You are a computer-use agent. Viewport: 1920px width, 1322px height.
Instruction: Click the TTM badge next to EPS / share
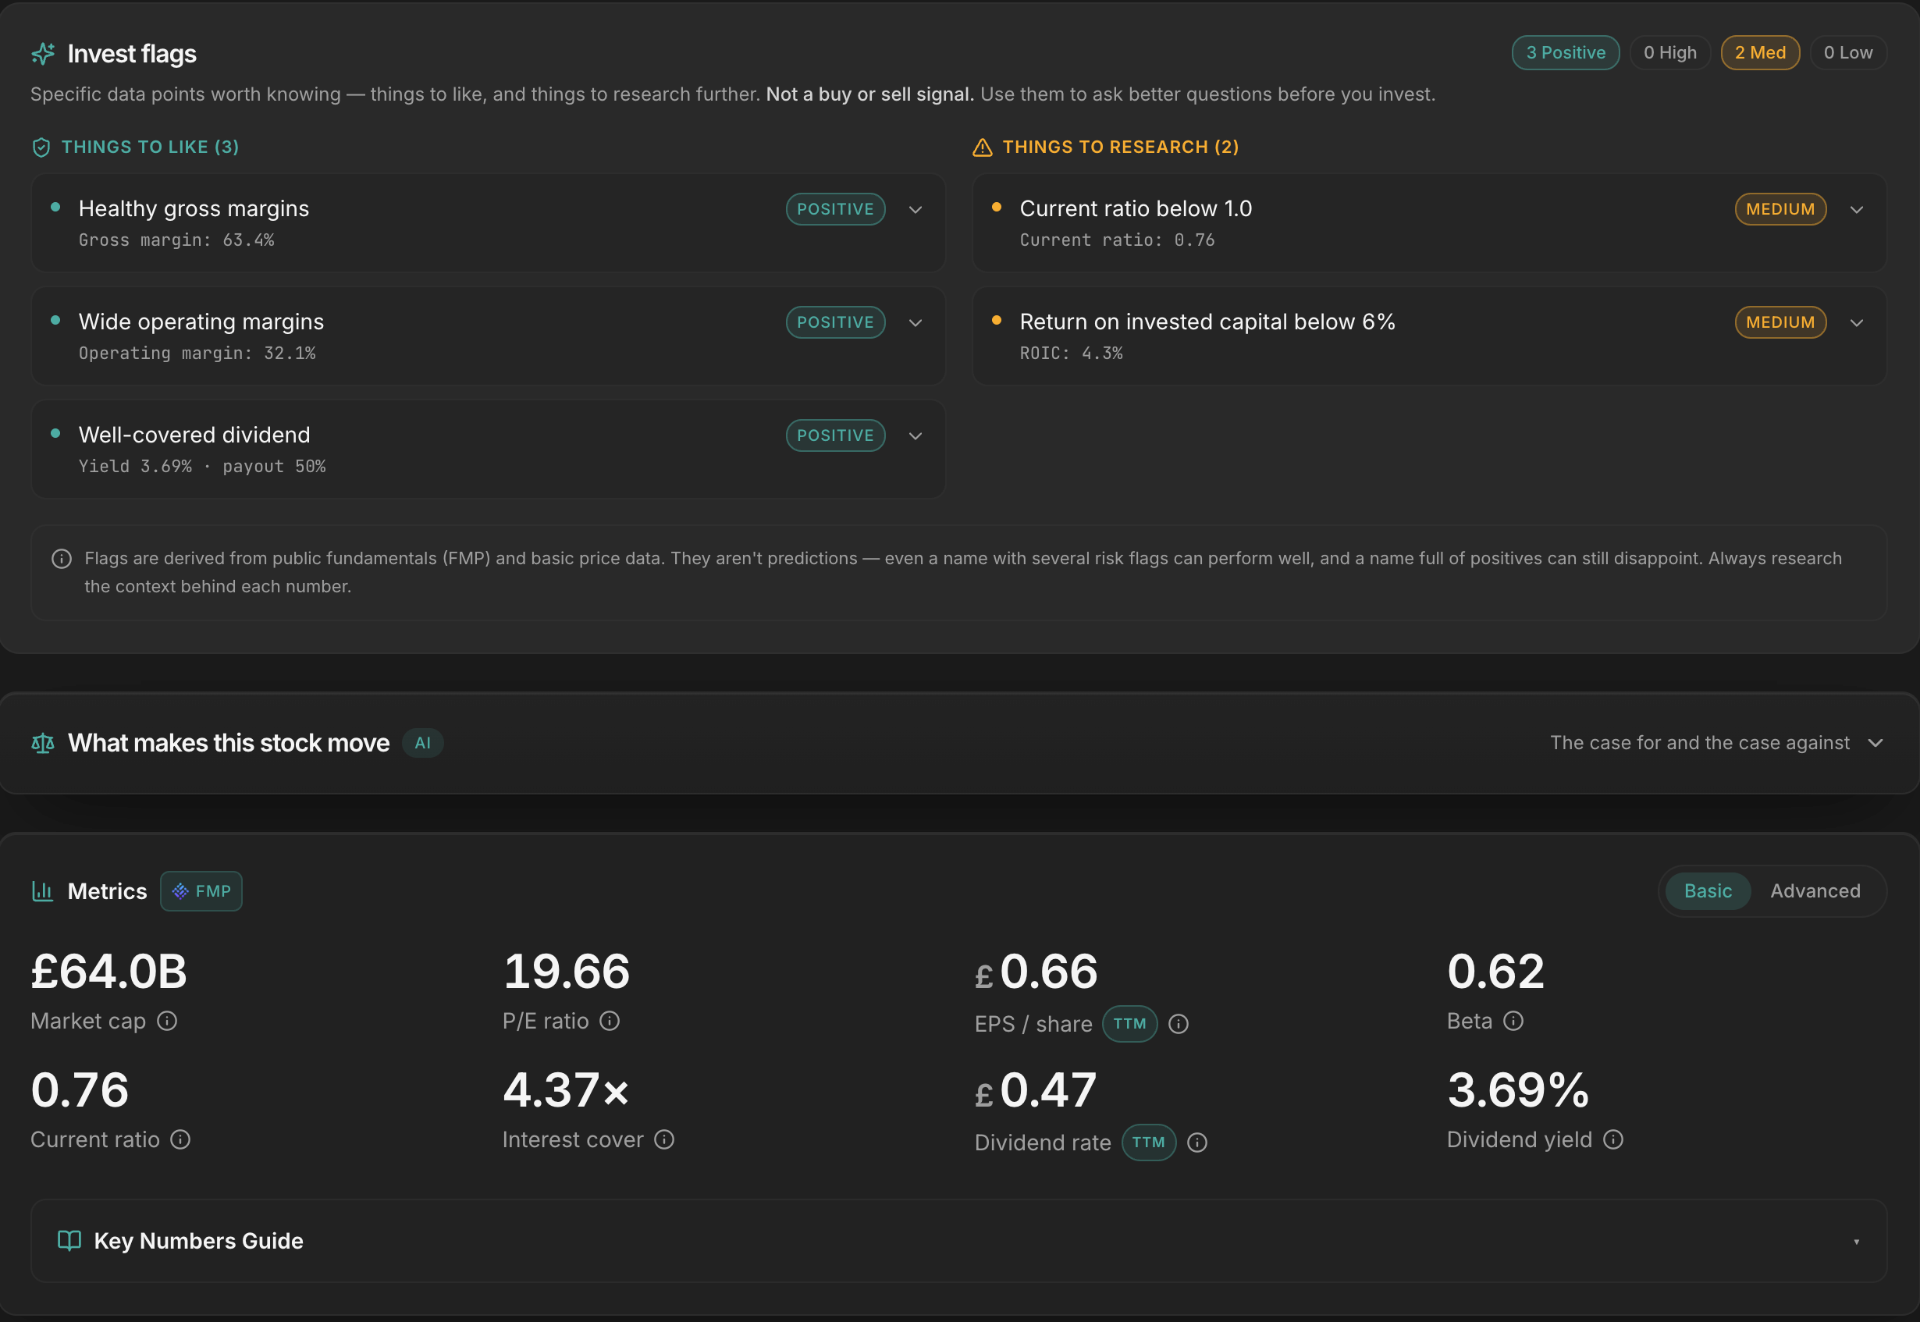1130,1024
